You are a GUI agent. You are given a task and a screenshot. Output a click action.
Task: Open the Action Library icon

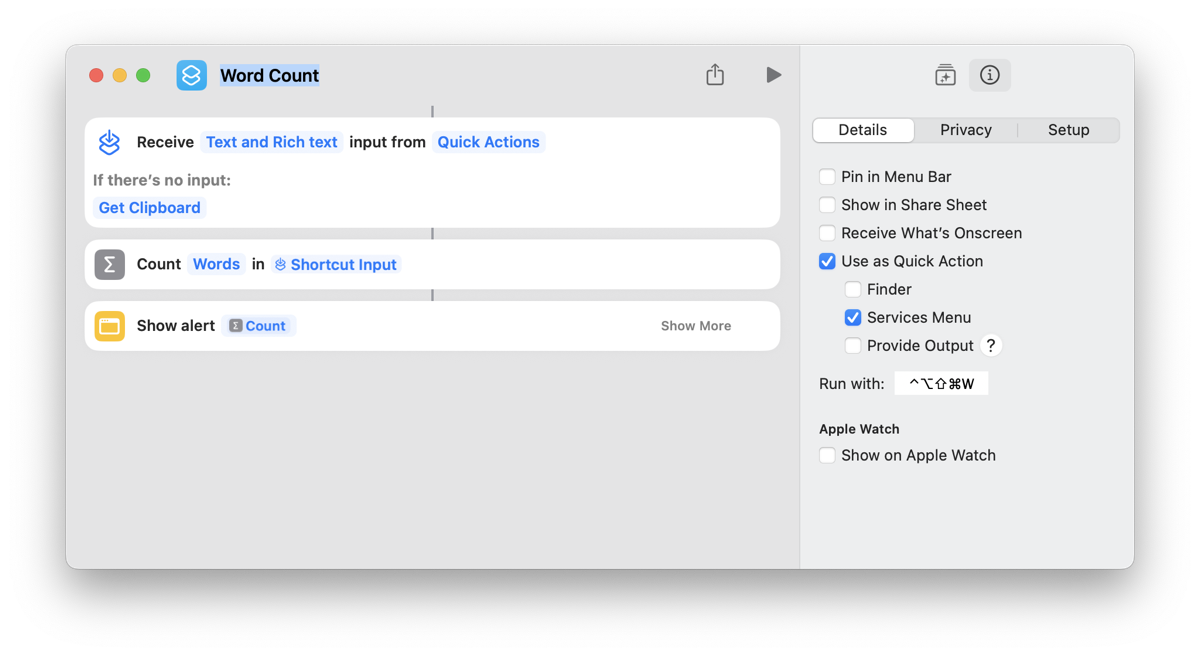945,75
